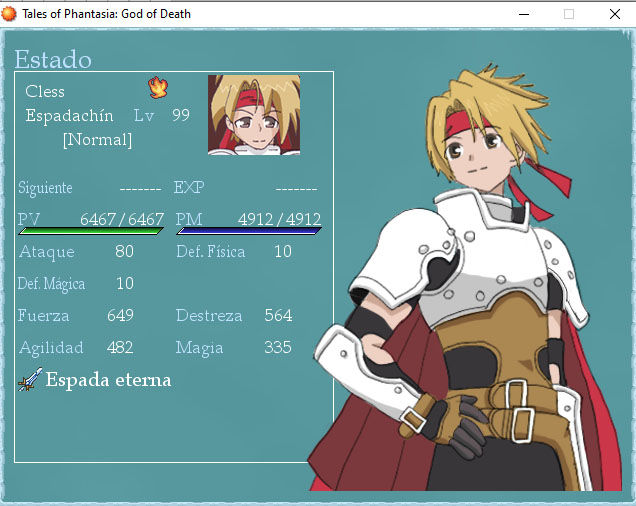Viewport: 636px width, 506px height.
Task: Click the sword icon next to Espada eterna
Action: [30, 379]
